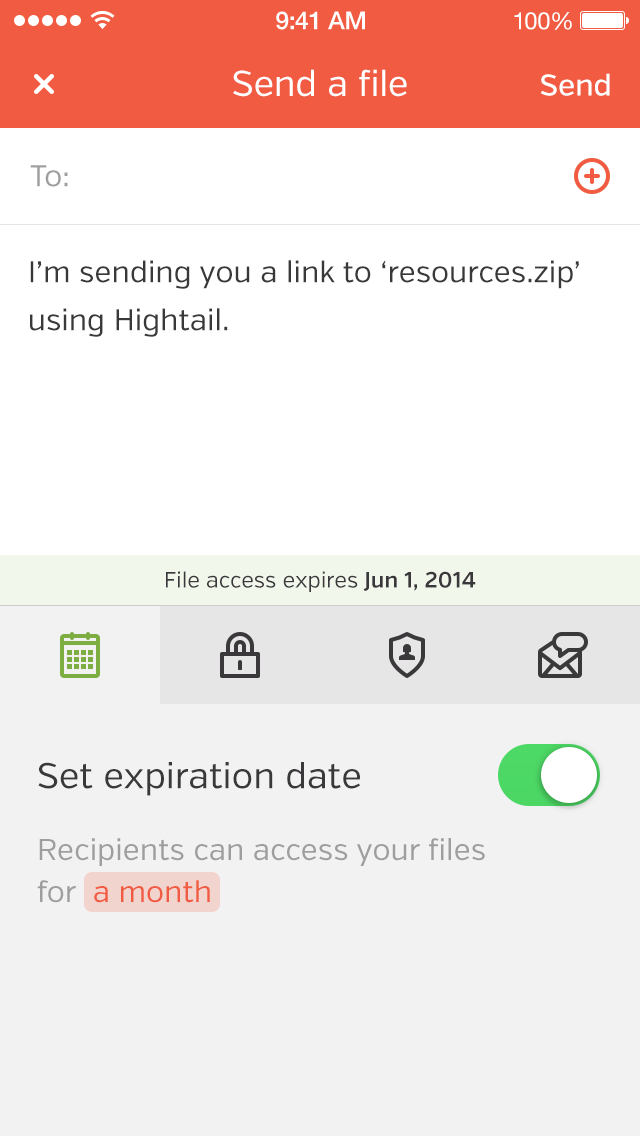
Task: Edit the message text about resources.zip
Action: pyautogui.click(x=305, y=296)
